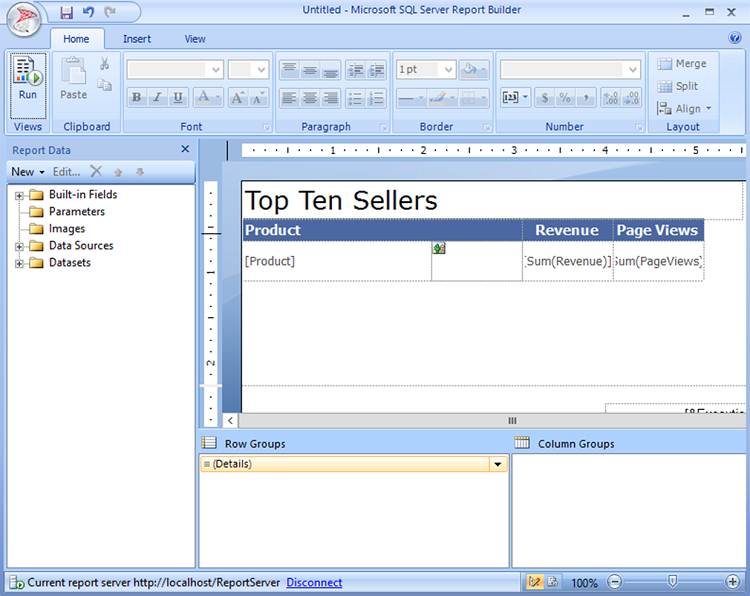Insert numbered list

[376, 98]
